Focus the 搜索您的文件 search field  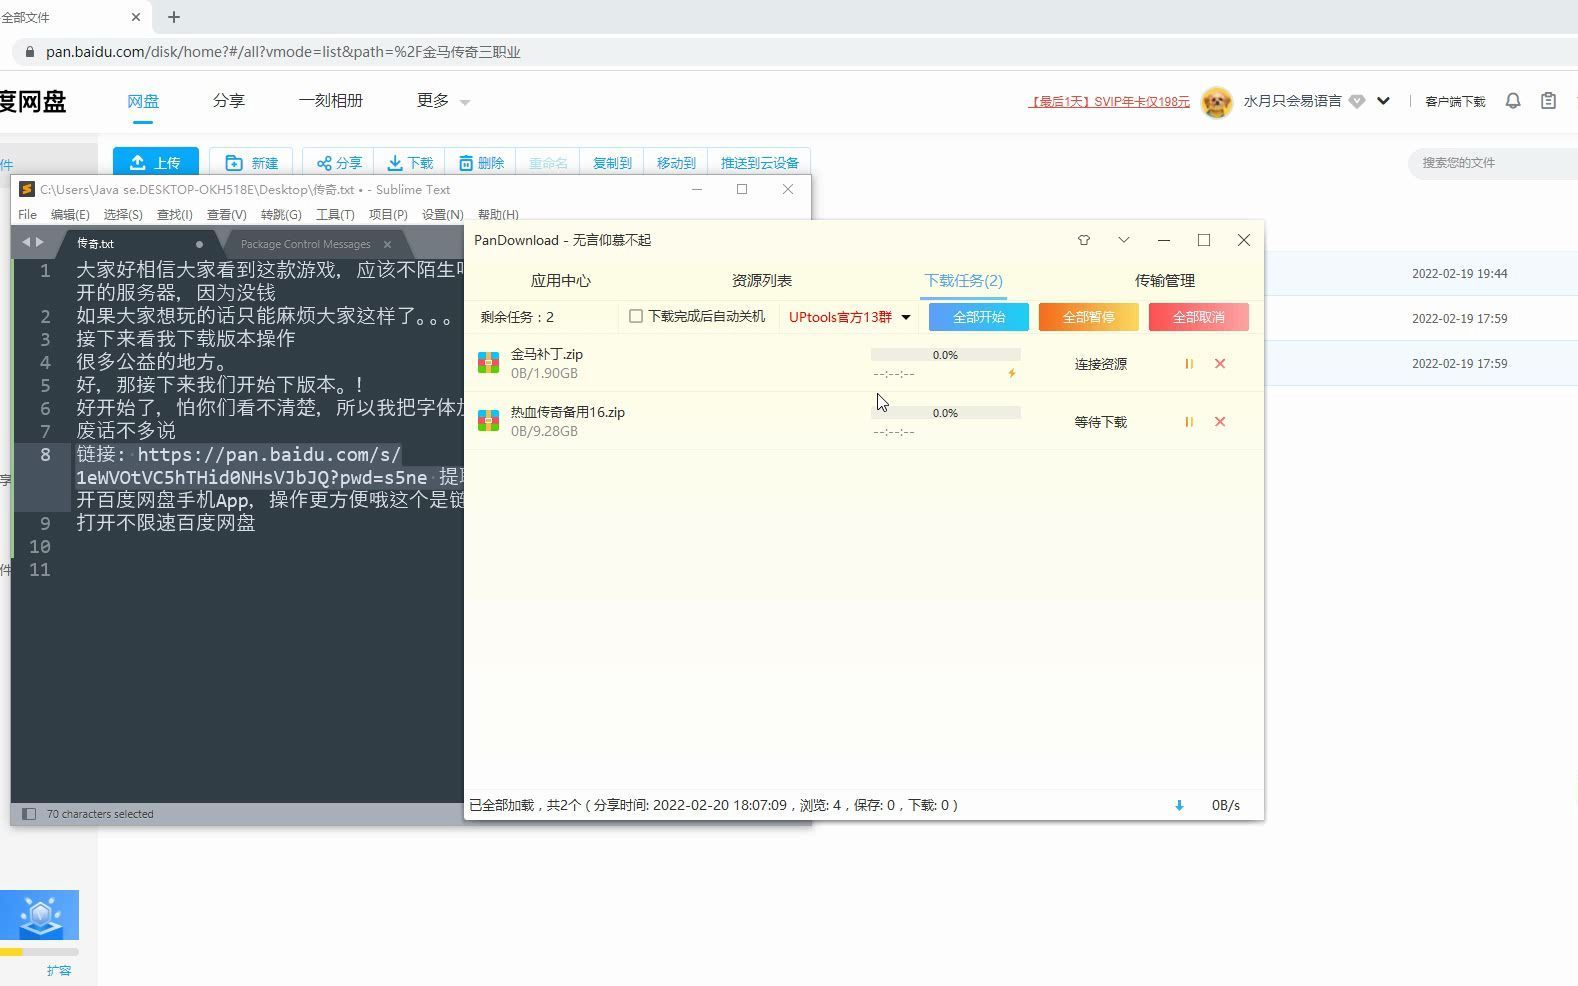pos(1493,162)
